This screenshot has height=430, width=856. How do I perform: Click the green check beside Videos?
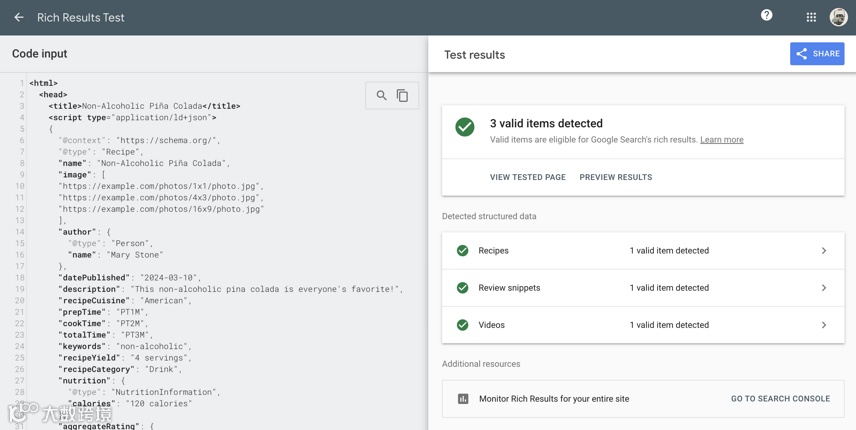pyautogui.click(x=462, y=325)
